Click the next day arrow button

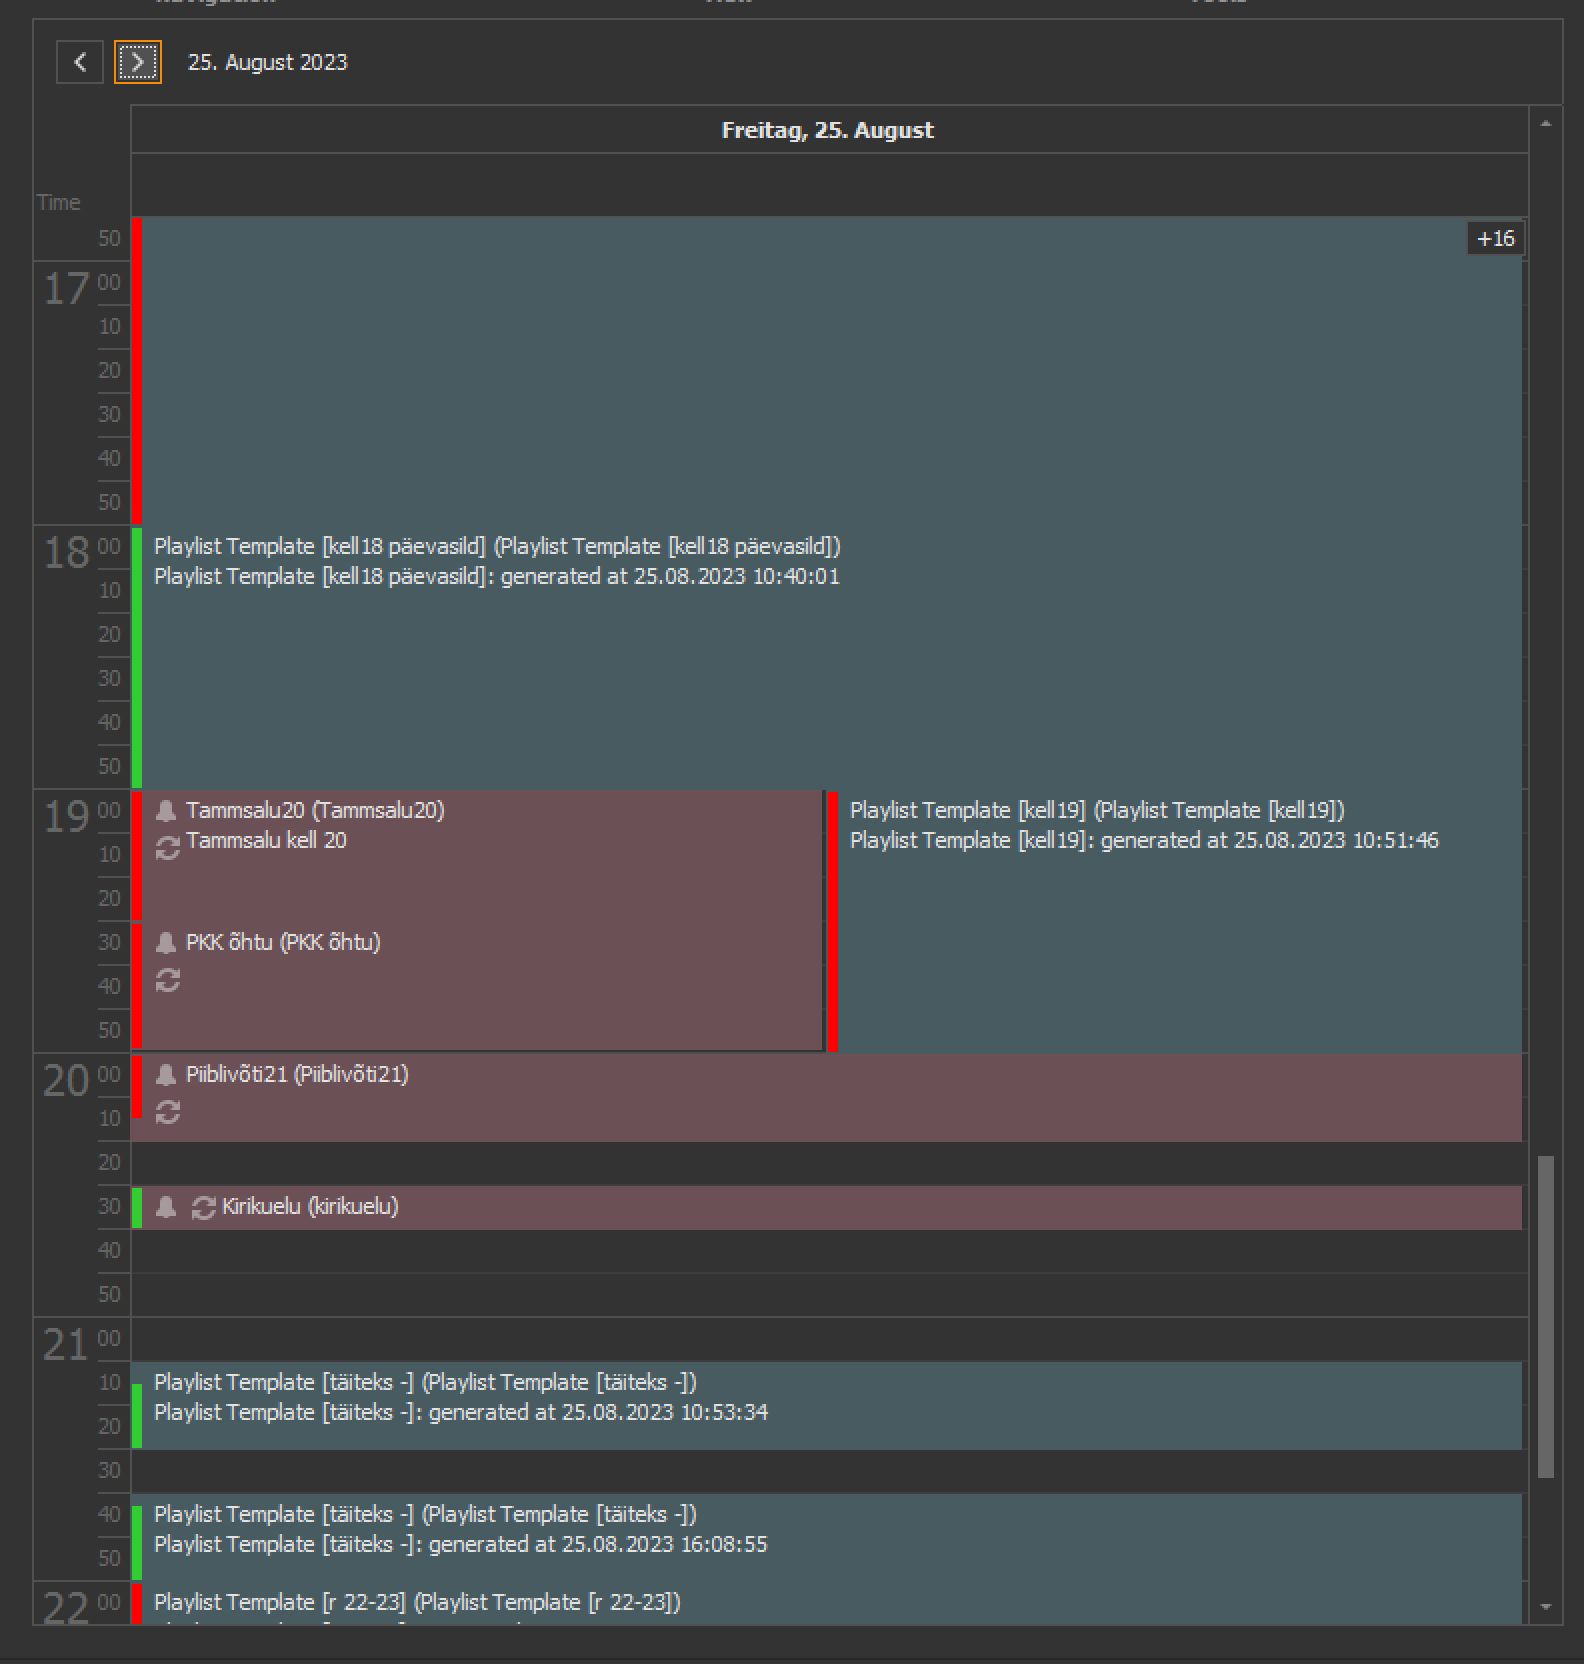coord(137,62)
